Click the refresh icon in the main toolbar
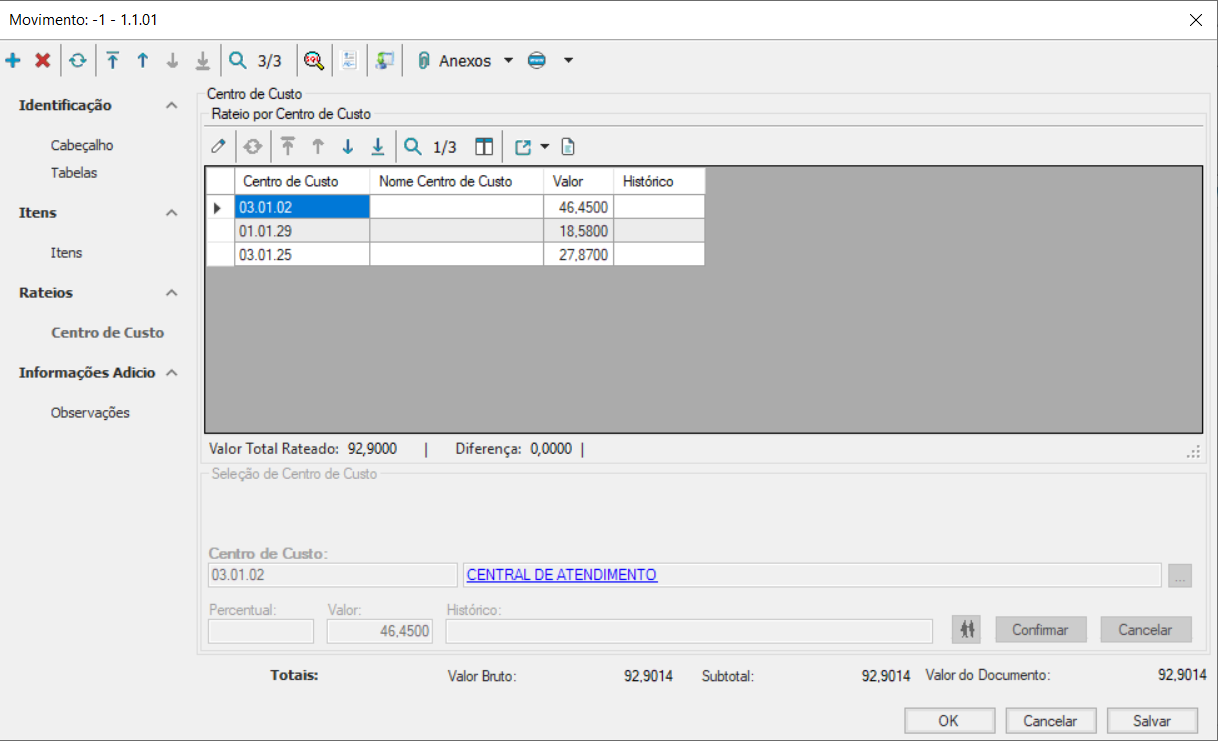The width and height of the screenshot is (1218, 741). click(x=77, y=61)
